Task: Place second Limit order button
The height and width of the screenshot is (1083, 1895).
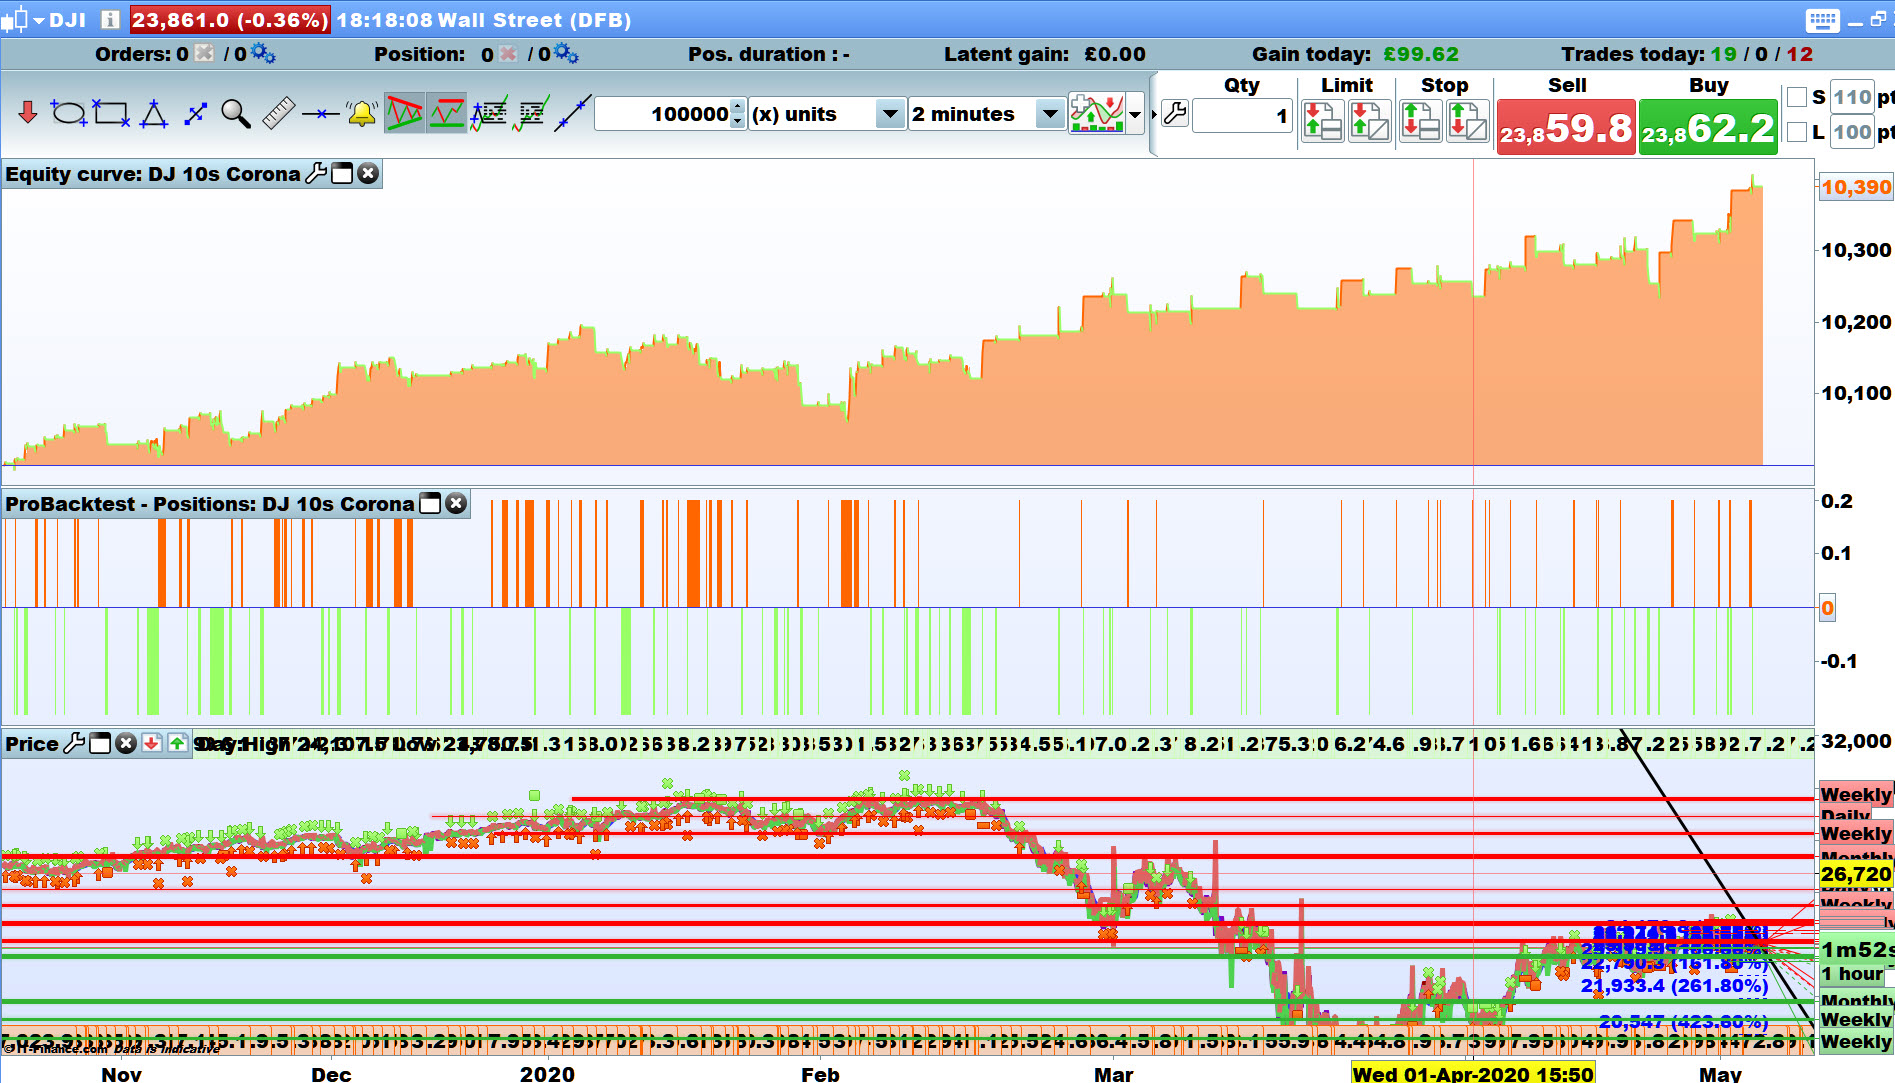Action: [1369, 121]
